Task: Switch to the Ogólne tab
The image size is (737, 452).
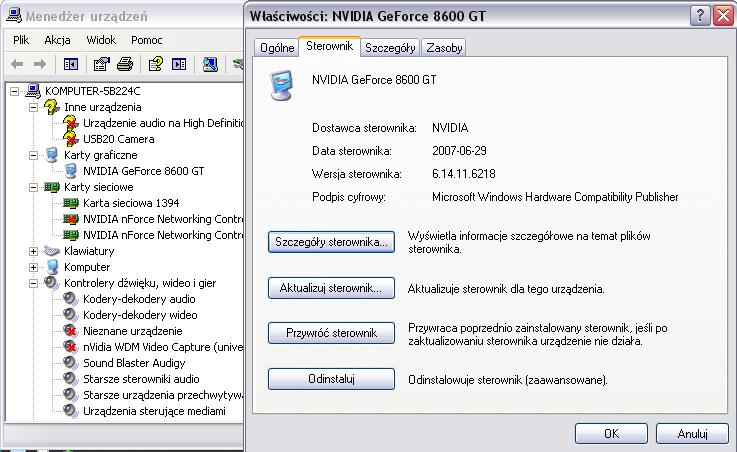Action: click(x=277, y=48)
